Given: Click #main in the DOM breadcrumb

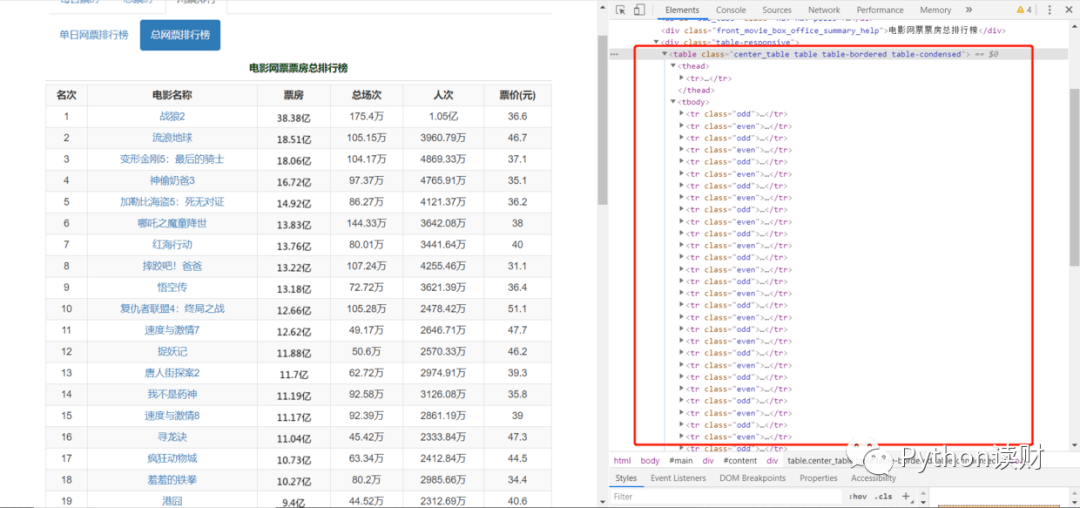Looking at the screenshot, I should pos(681,461).
